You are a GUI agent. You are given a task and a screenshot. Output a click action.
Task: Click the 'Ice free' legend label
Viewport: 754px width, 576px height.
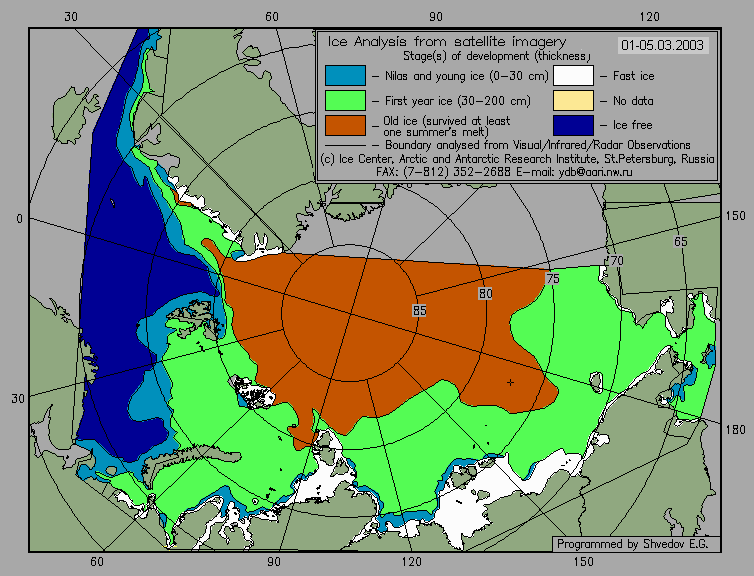coord(632,125)
